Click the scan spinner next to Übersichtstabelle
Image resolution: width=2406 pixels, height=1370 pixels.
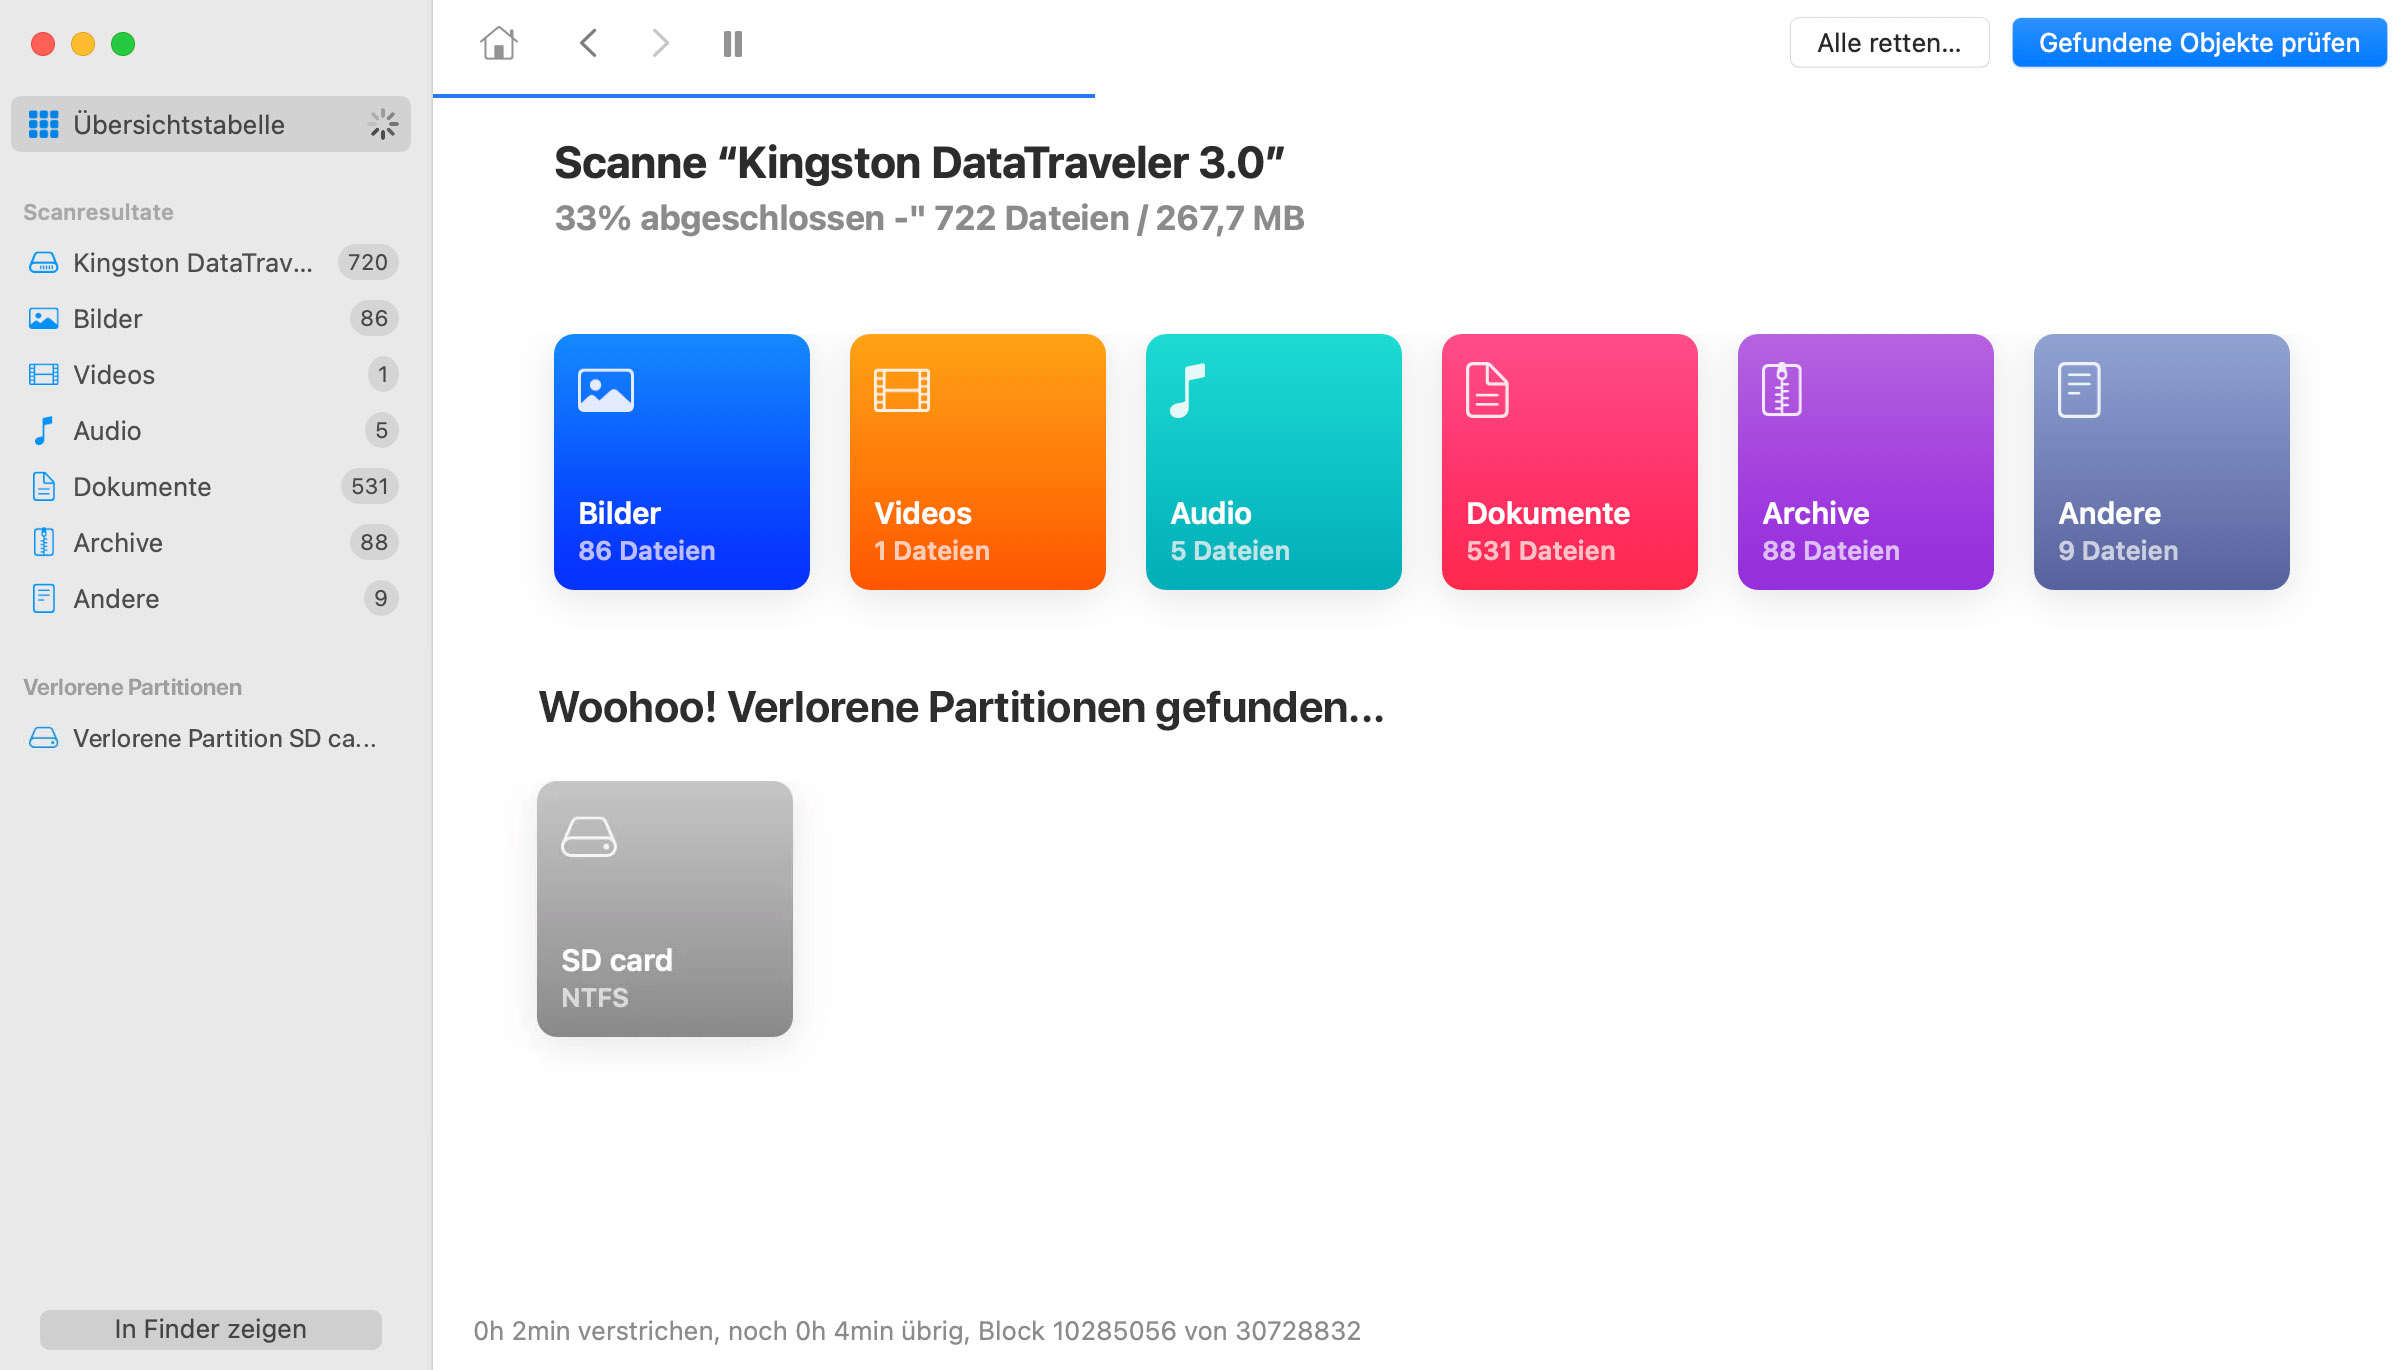click(x=383, y=124)
